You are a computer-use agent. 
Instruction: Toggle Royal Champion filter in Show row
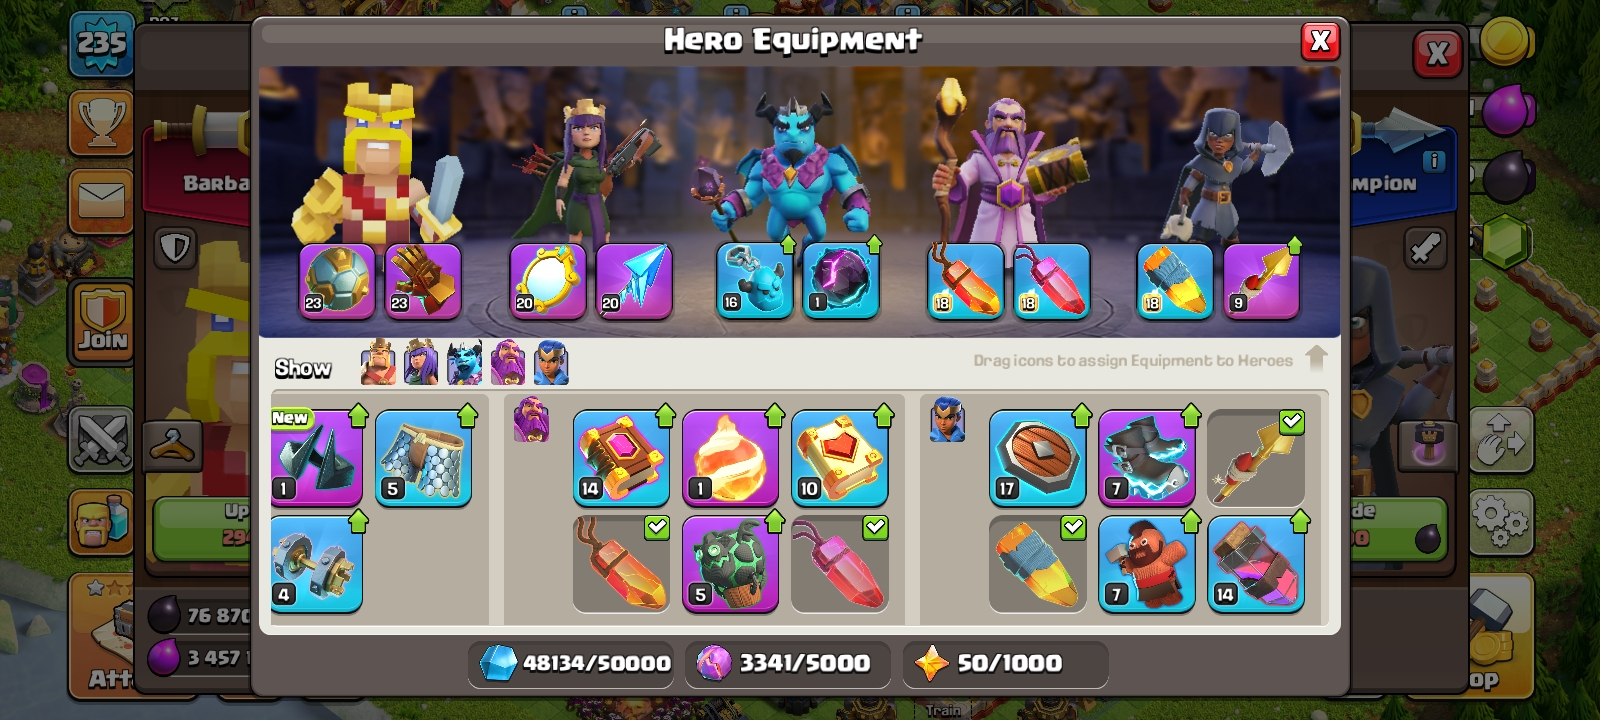551,363
